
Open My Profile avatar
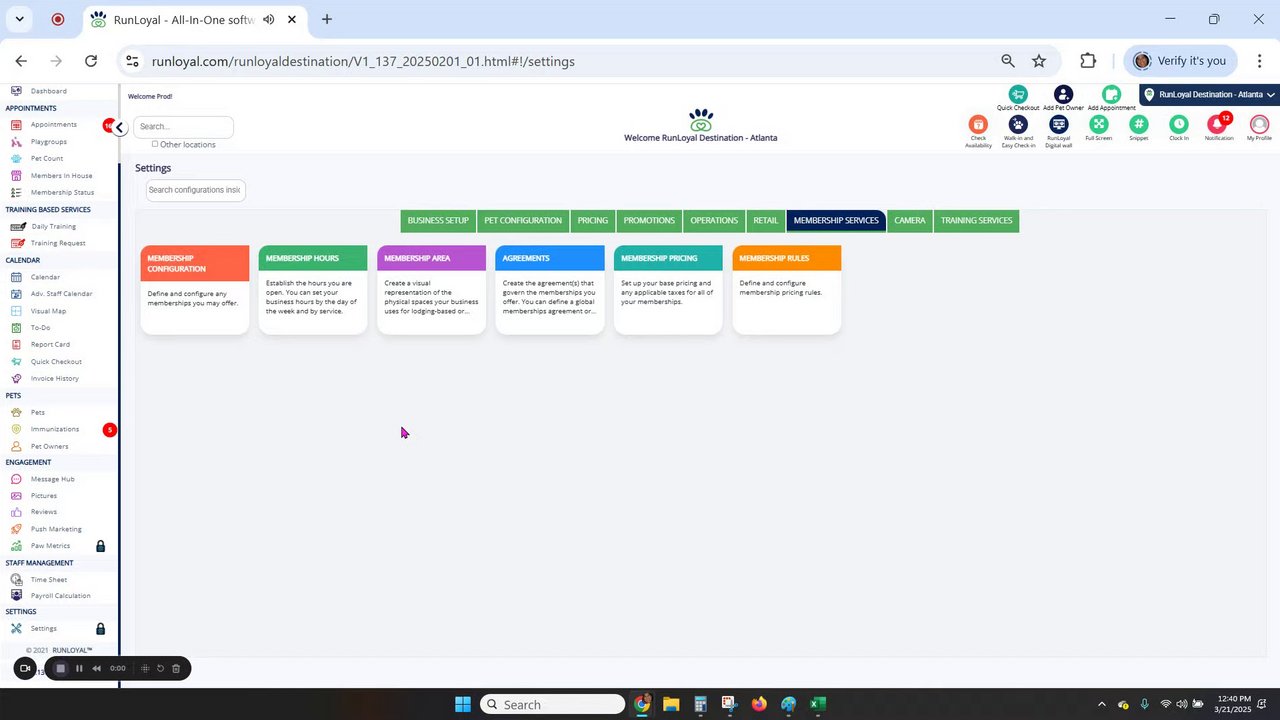coord(1259,124)
